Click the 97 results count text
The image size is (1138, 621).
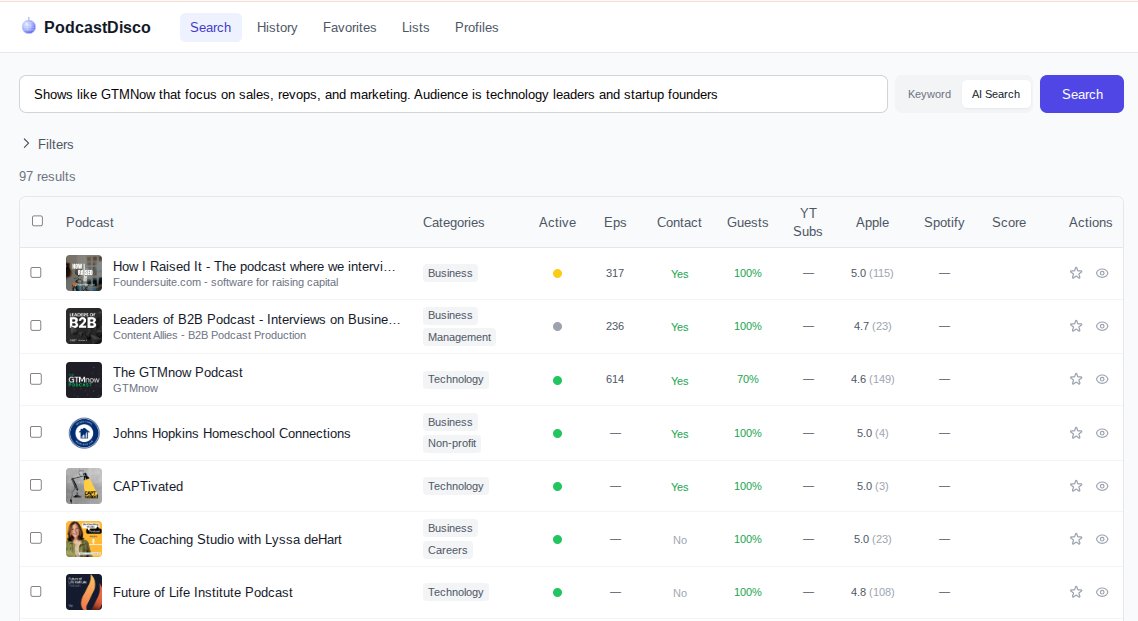[x=47, y=176]
